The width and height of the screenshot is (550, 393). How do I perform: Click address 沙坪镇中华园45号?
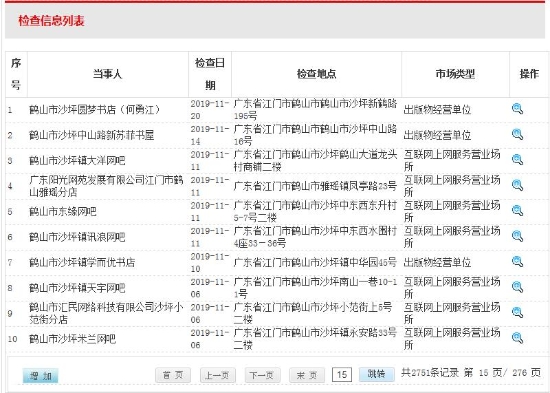tap(315, 262)
